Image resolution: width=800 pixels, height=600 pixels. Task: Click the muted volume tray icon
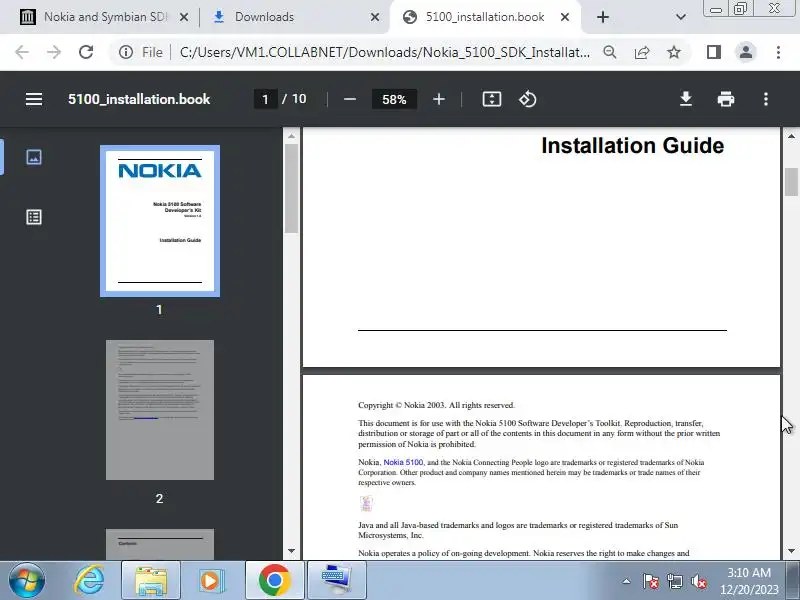point(698,581)
